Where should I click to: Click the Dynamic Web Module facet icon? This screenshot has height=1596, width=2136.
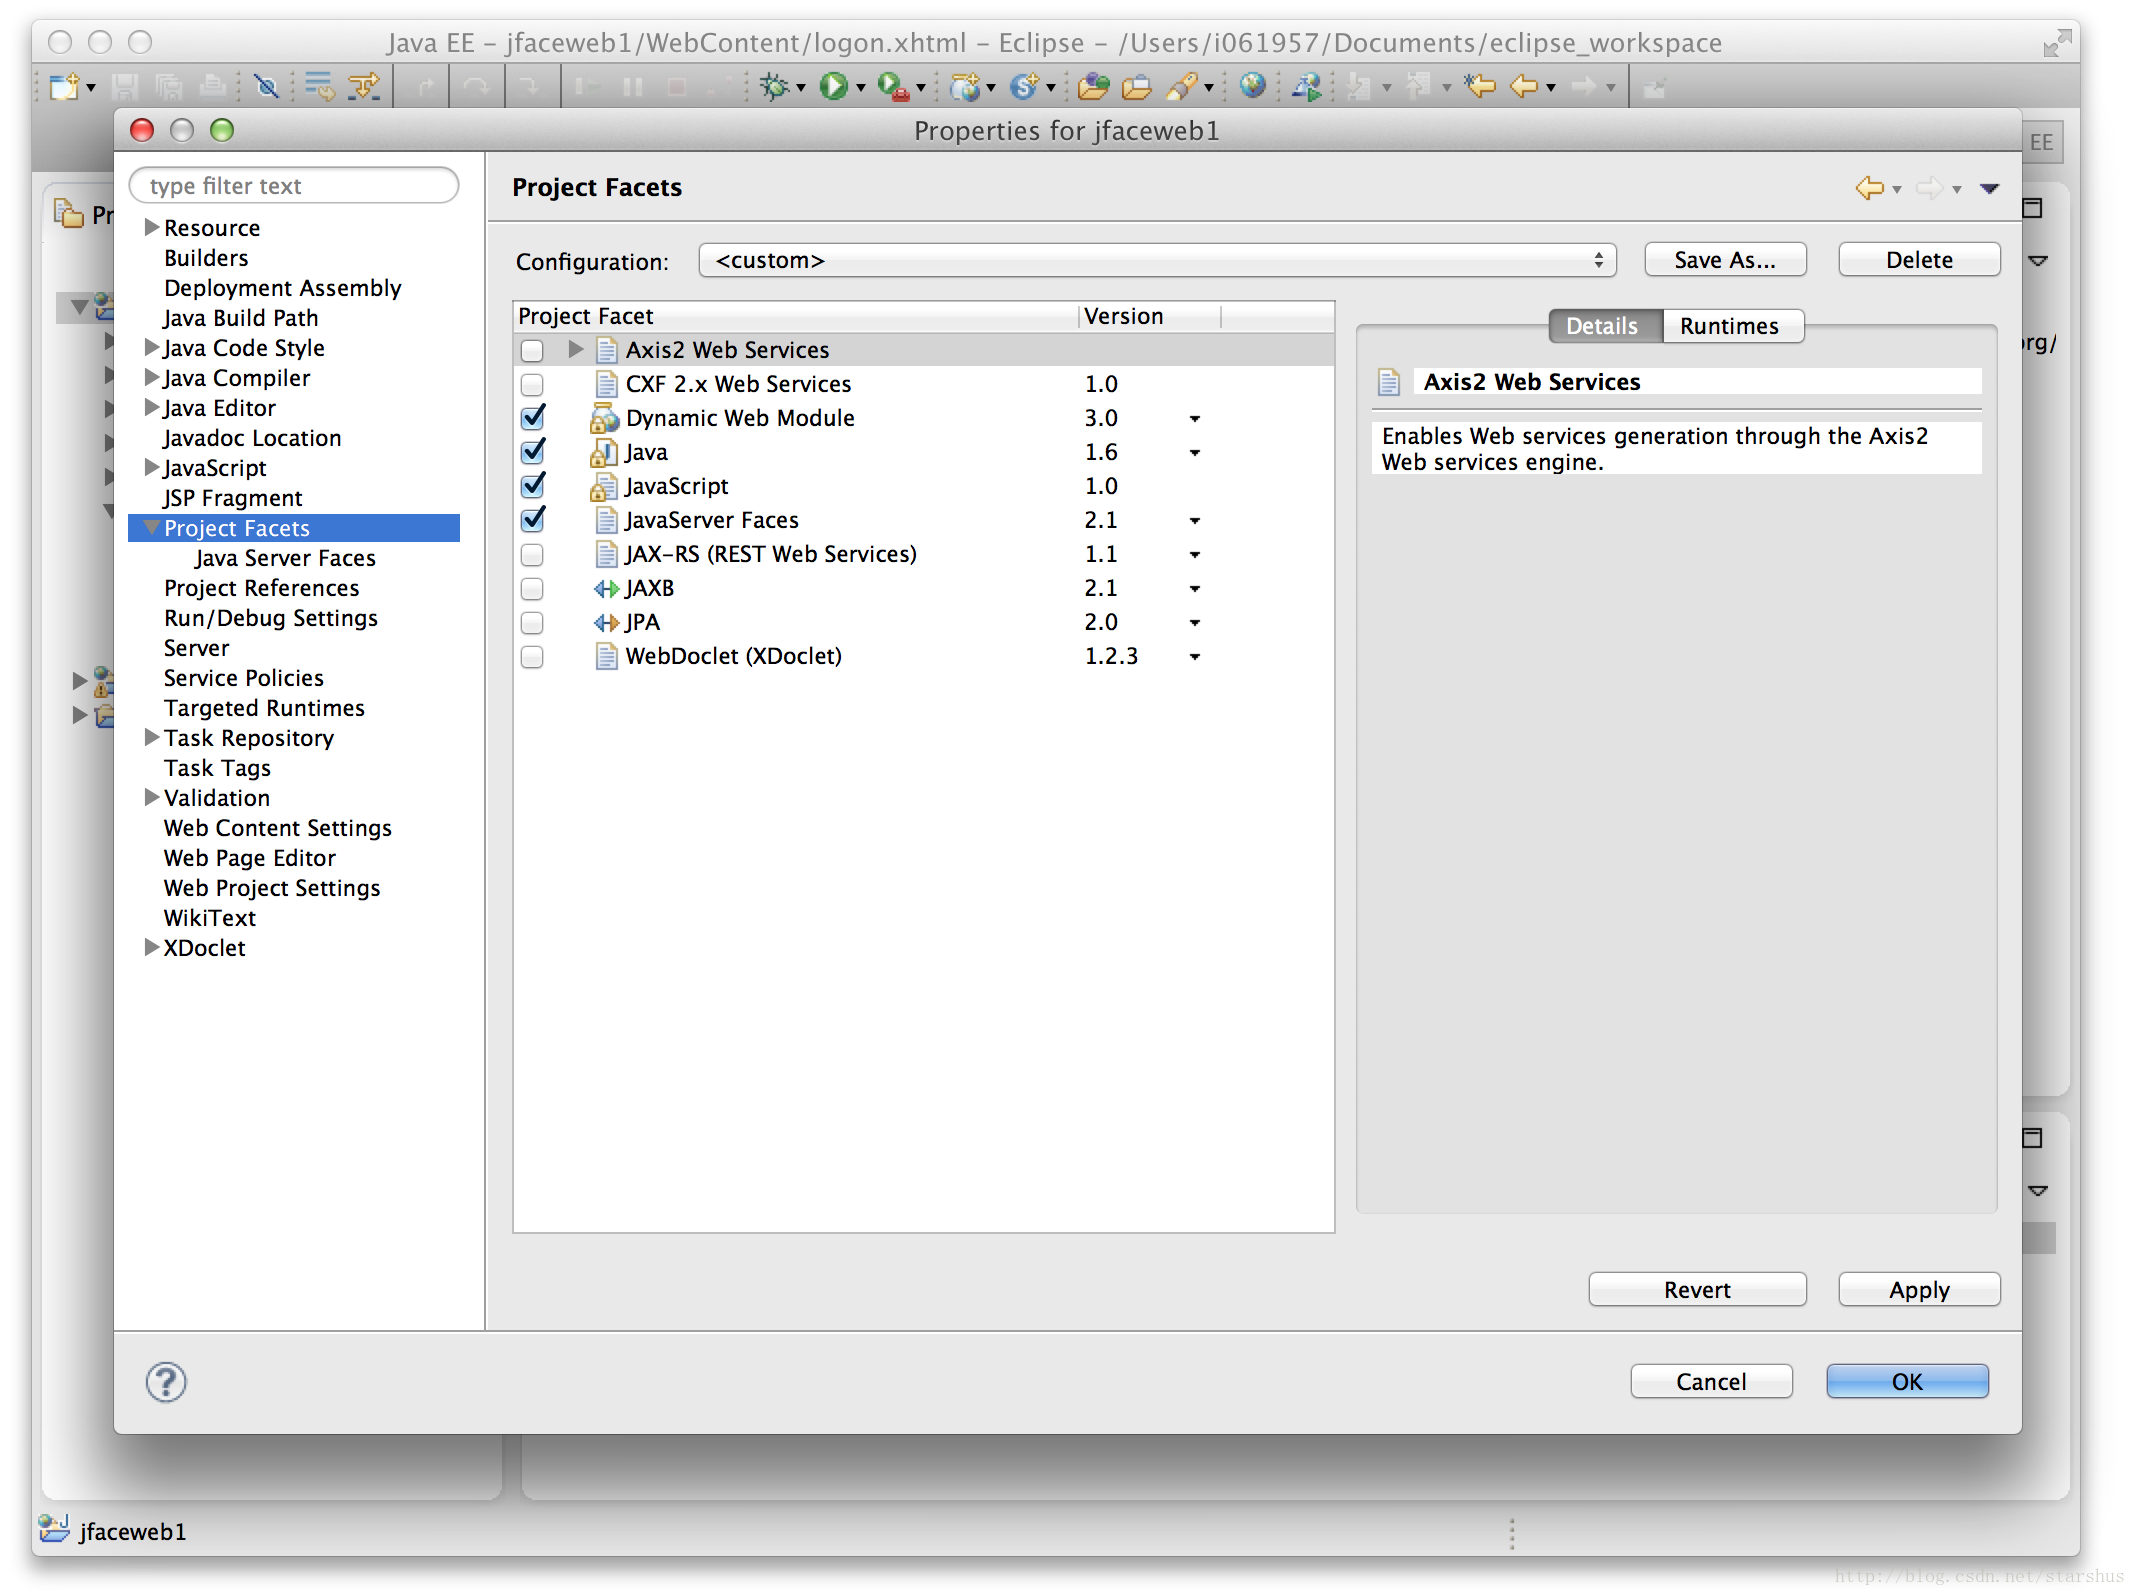click(604, 418)
